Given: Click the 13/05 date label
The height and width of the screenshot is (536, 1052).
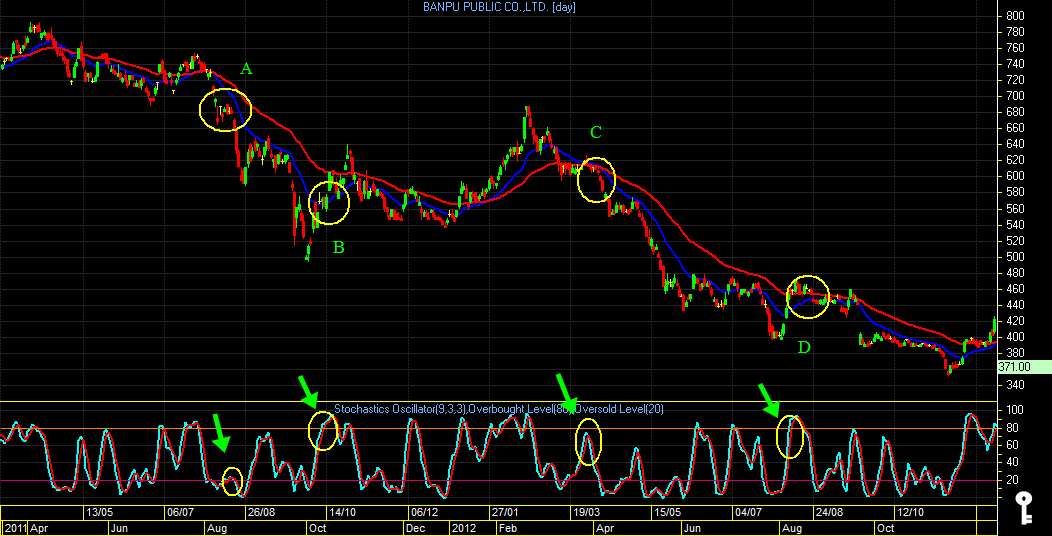Looking at the screenshot, I should coord(98,513).
